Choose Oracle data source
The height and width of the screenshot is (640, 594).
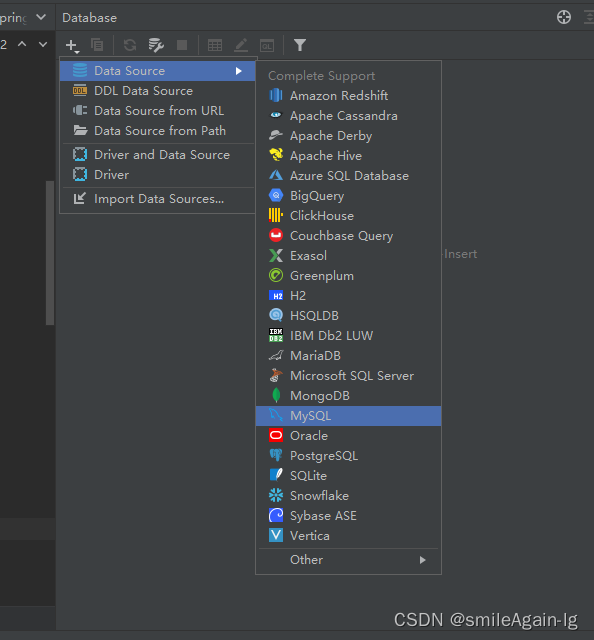coord(348,436)
